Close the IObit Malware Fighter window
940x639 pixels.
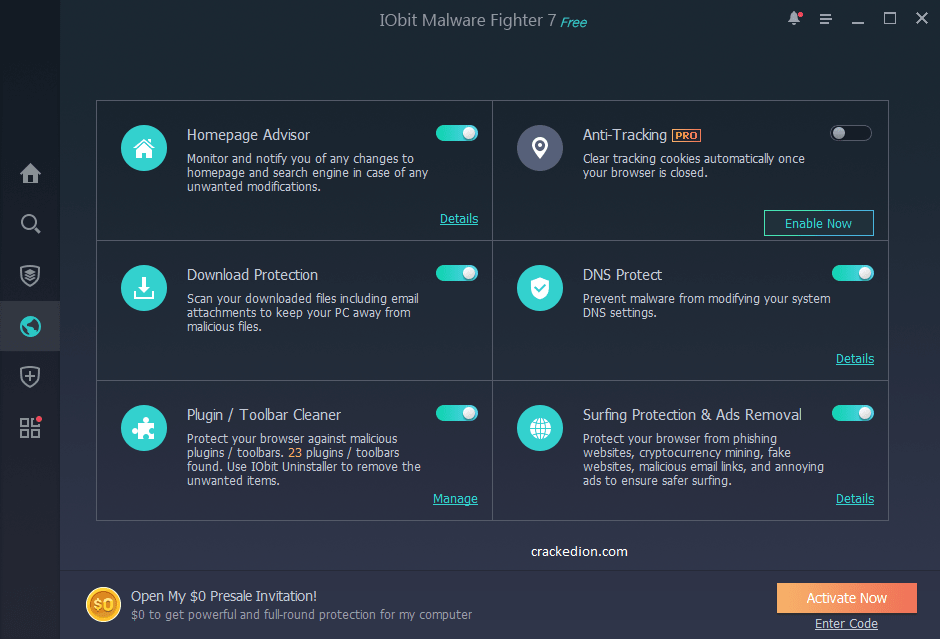pos(922,19)
